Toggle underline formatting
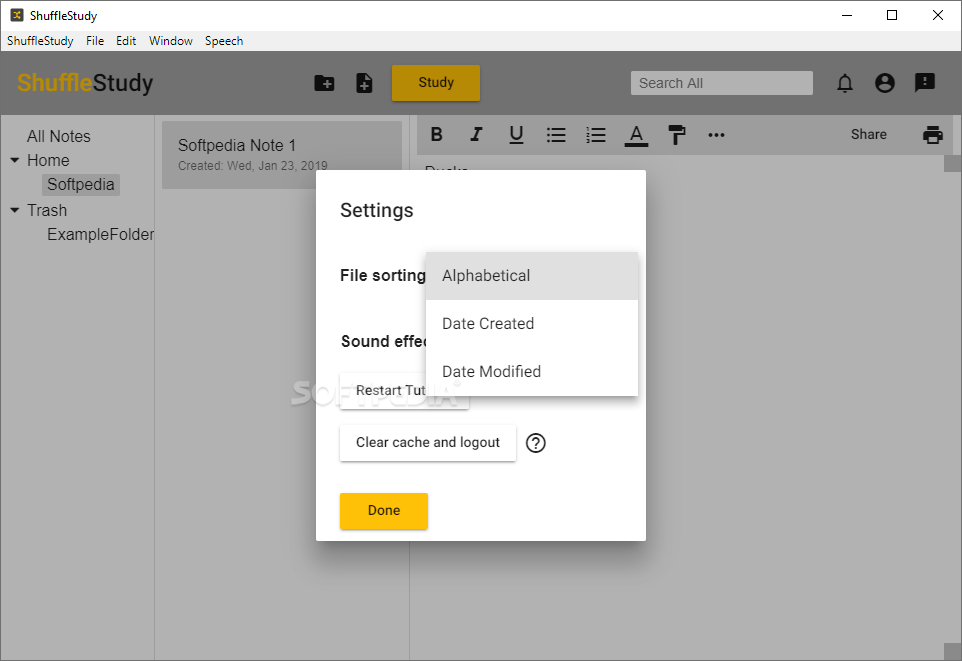The image size is (962, 661). click(x=517, y=134)
